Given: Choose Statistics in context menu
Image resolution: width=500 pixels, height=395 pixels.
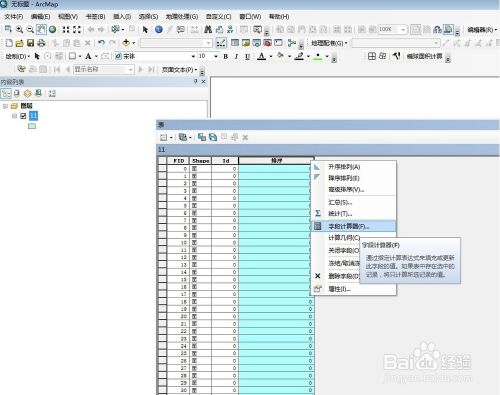Looking at the screenshot, I should click(353, 213).
